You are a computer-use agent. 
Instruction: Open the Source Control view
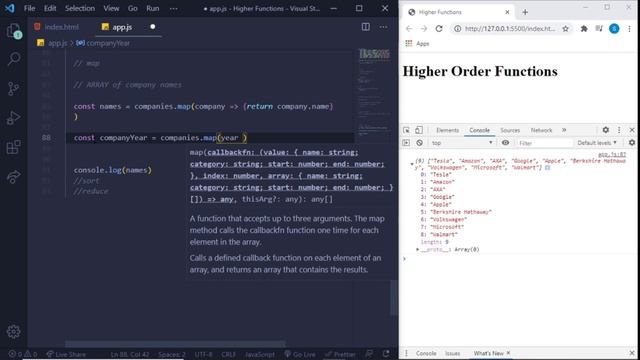pyautogui.click(x=13, y=89)
